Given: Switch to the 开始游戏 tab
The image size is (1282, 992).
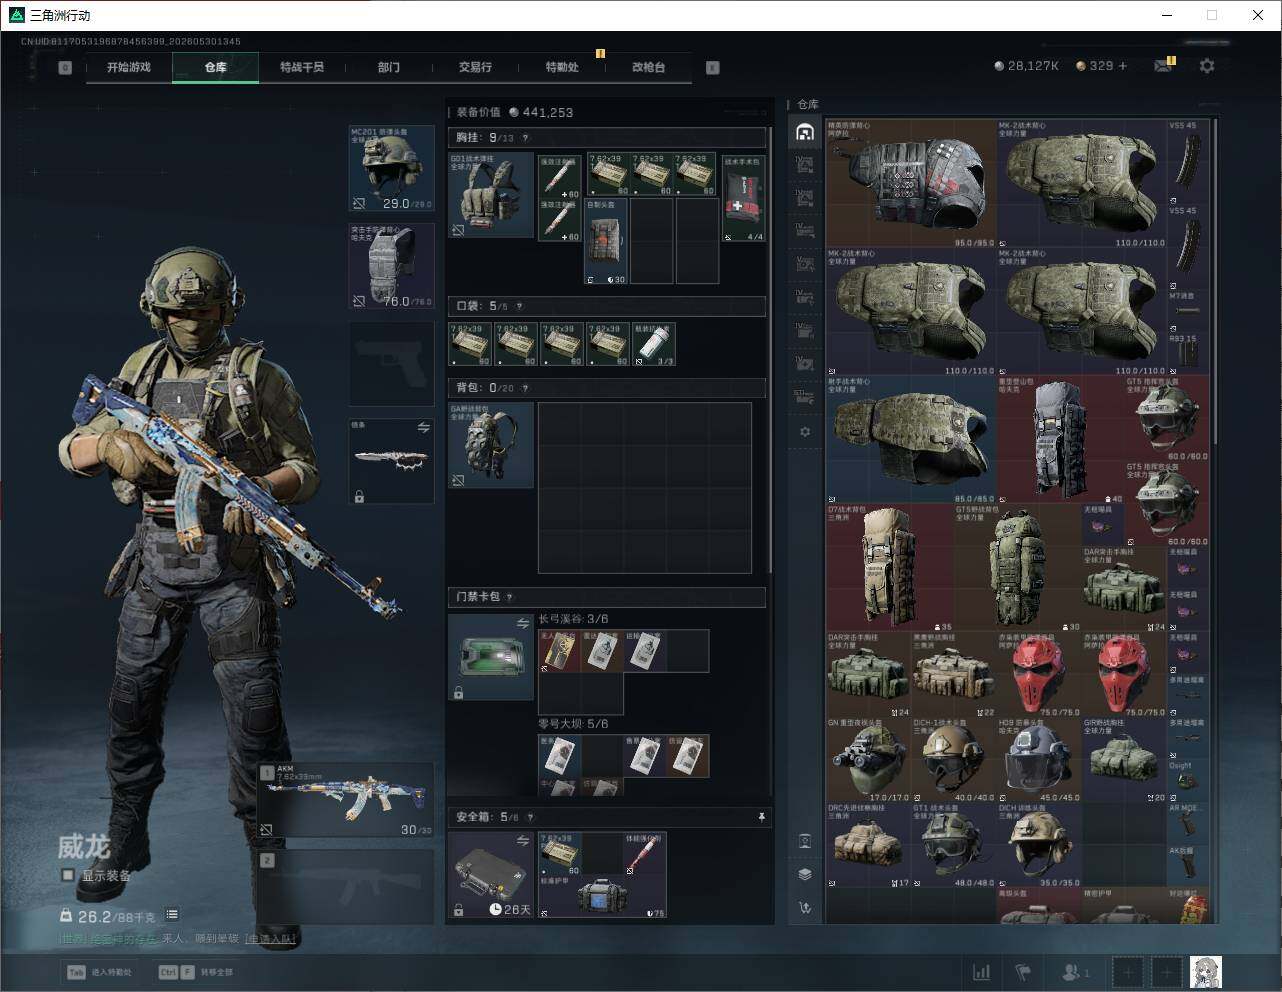Looking at the screenshot, I should pos(129,67).
